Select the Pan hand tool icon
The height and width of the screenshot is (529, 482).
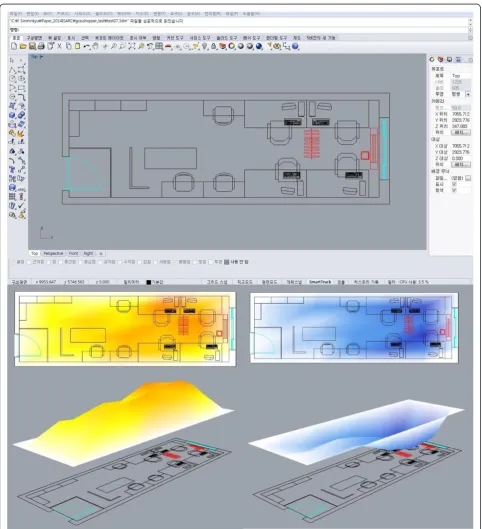[96, 46]
